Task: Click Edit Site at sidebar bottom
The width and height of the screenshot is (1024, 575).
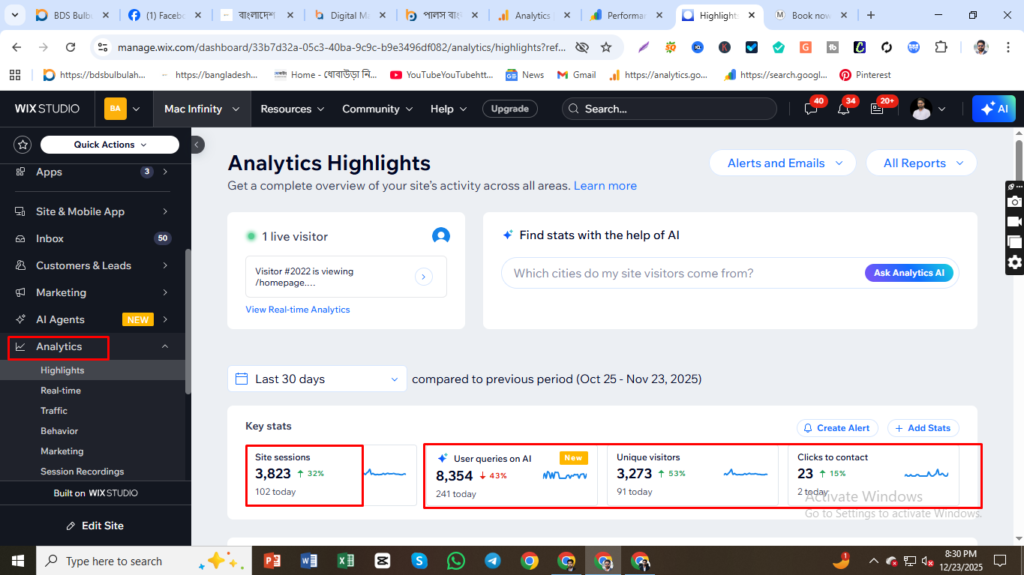Action: click(95, 525)
